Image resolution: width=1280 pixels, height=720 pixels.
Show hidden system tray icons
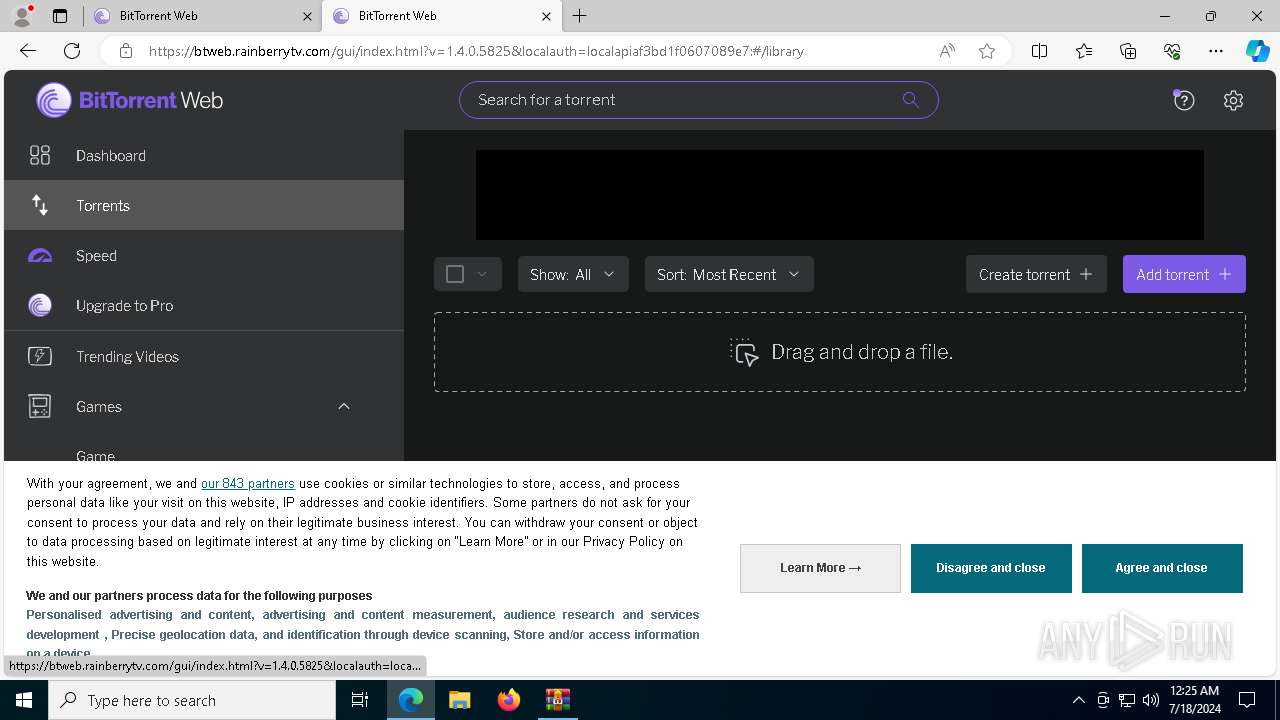click(x=1078, y=700)
